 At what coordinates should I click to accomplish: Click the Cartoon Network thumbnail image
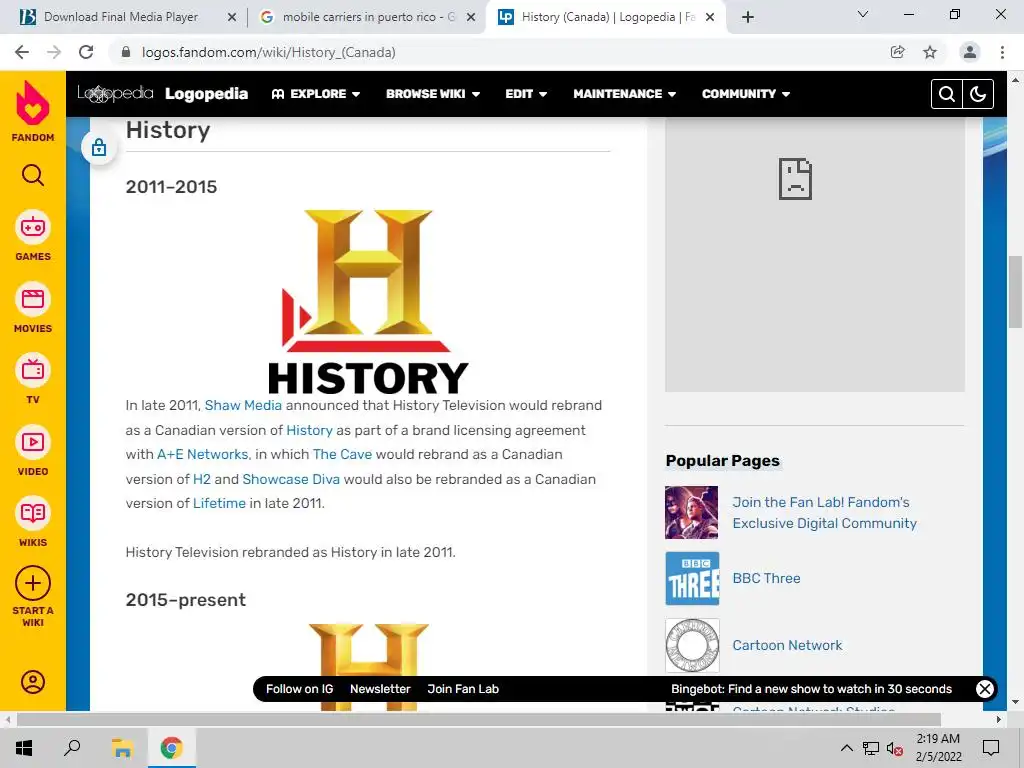pyautogui.click(x=692, y=645)
